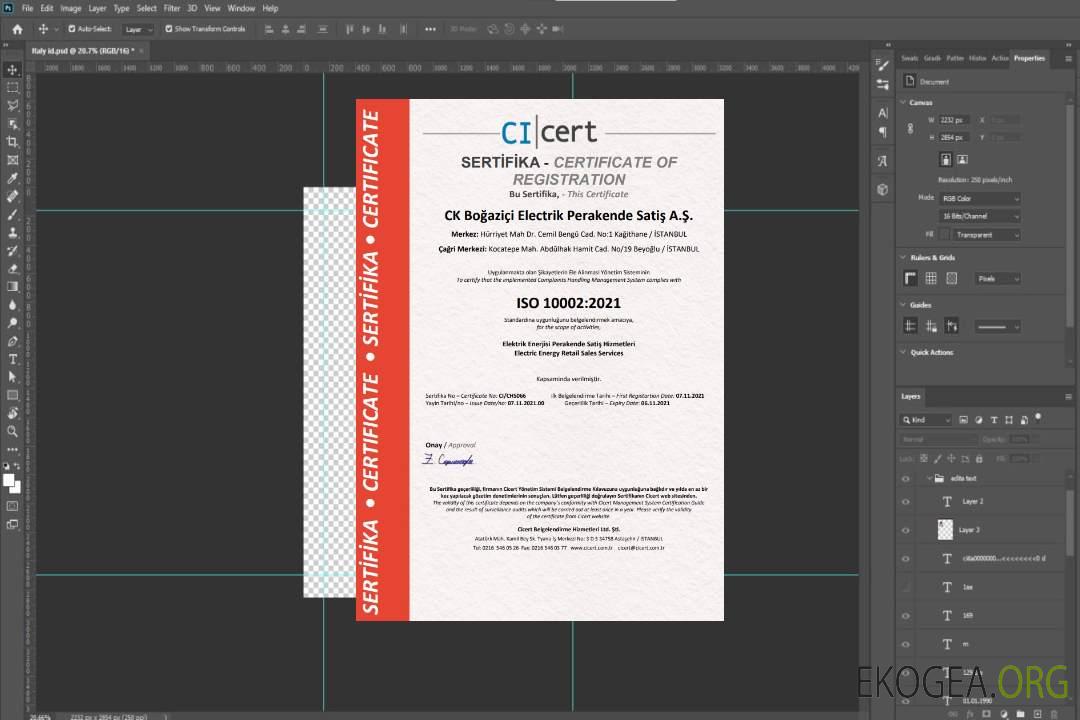Click the foreground color swatch

coord(9,481)
